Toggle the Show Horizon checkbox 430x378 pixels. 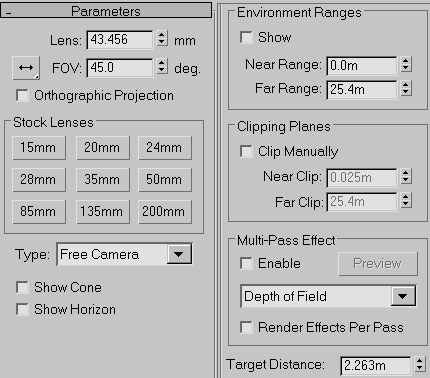click(22, 309)
